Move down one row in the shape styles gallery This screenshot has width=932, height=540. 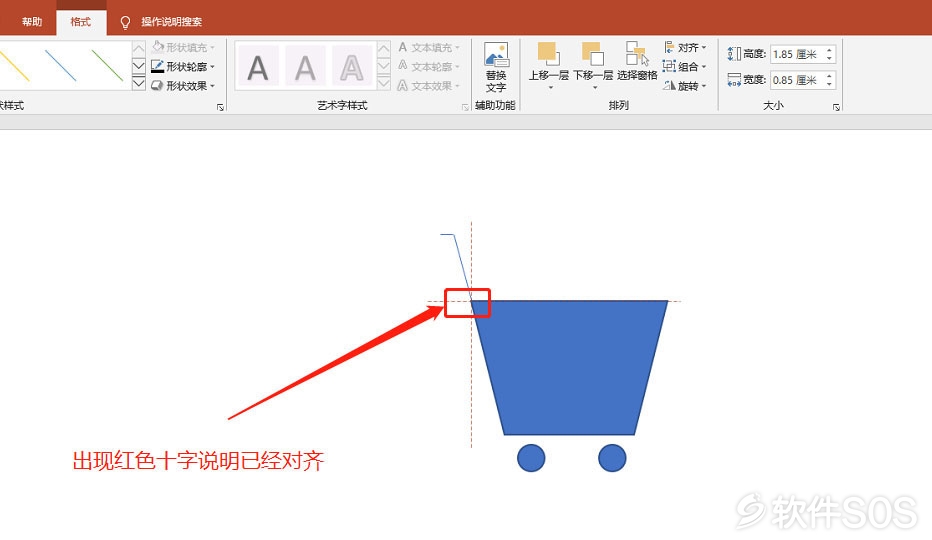point(138,65)
